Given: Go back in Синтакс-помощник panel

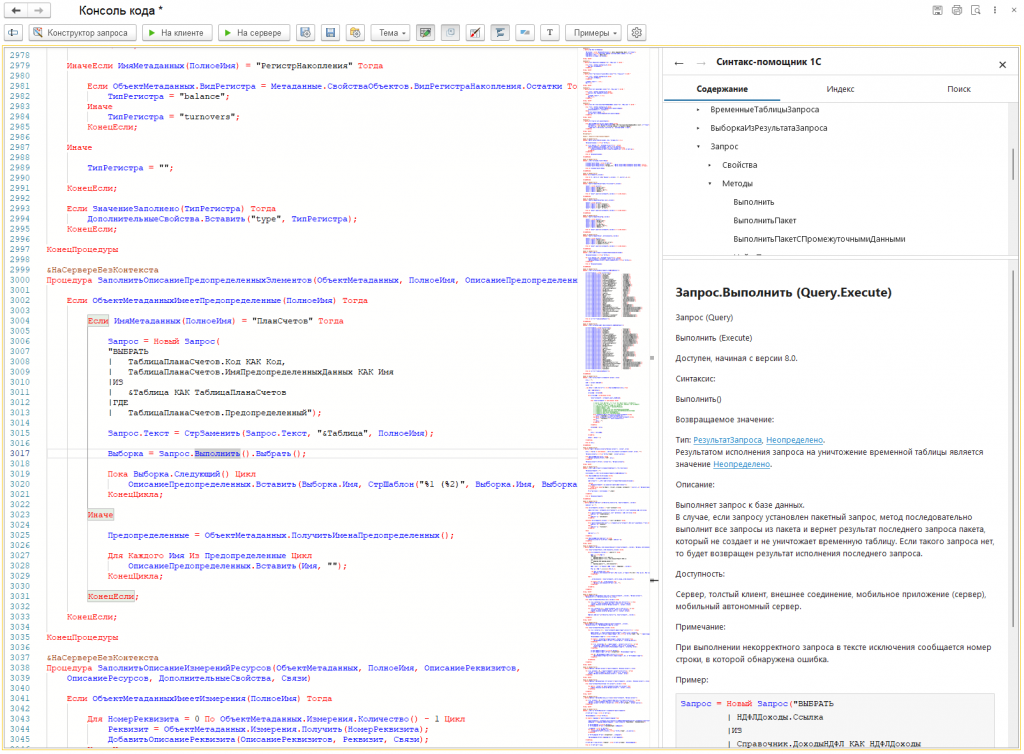Looking at the screenshot, I should point(679,63).
